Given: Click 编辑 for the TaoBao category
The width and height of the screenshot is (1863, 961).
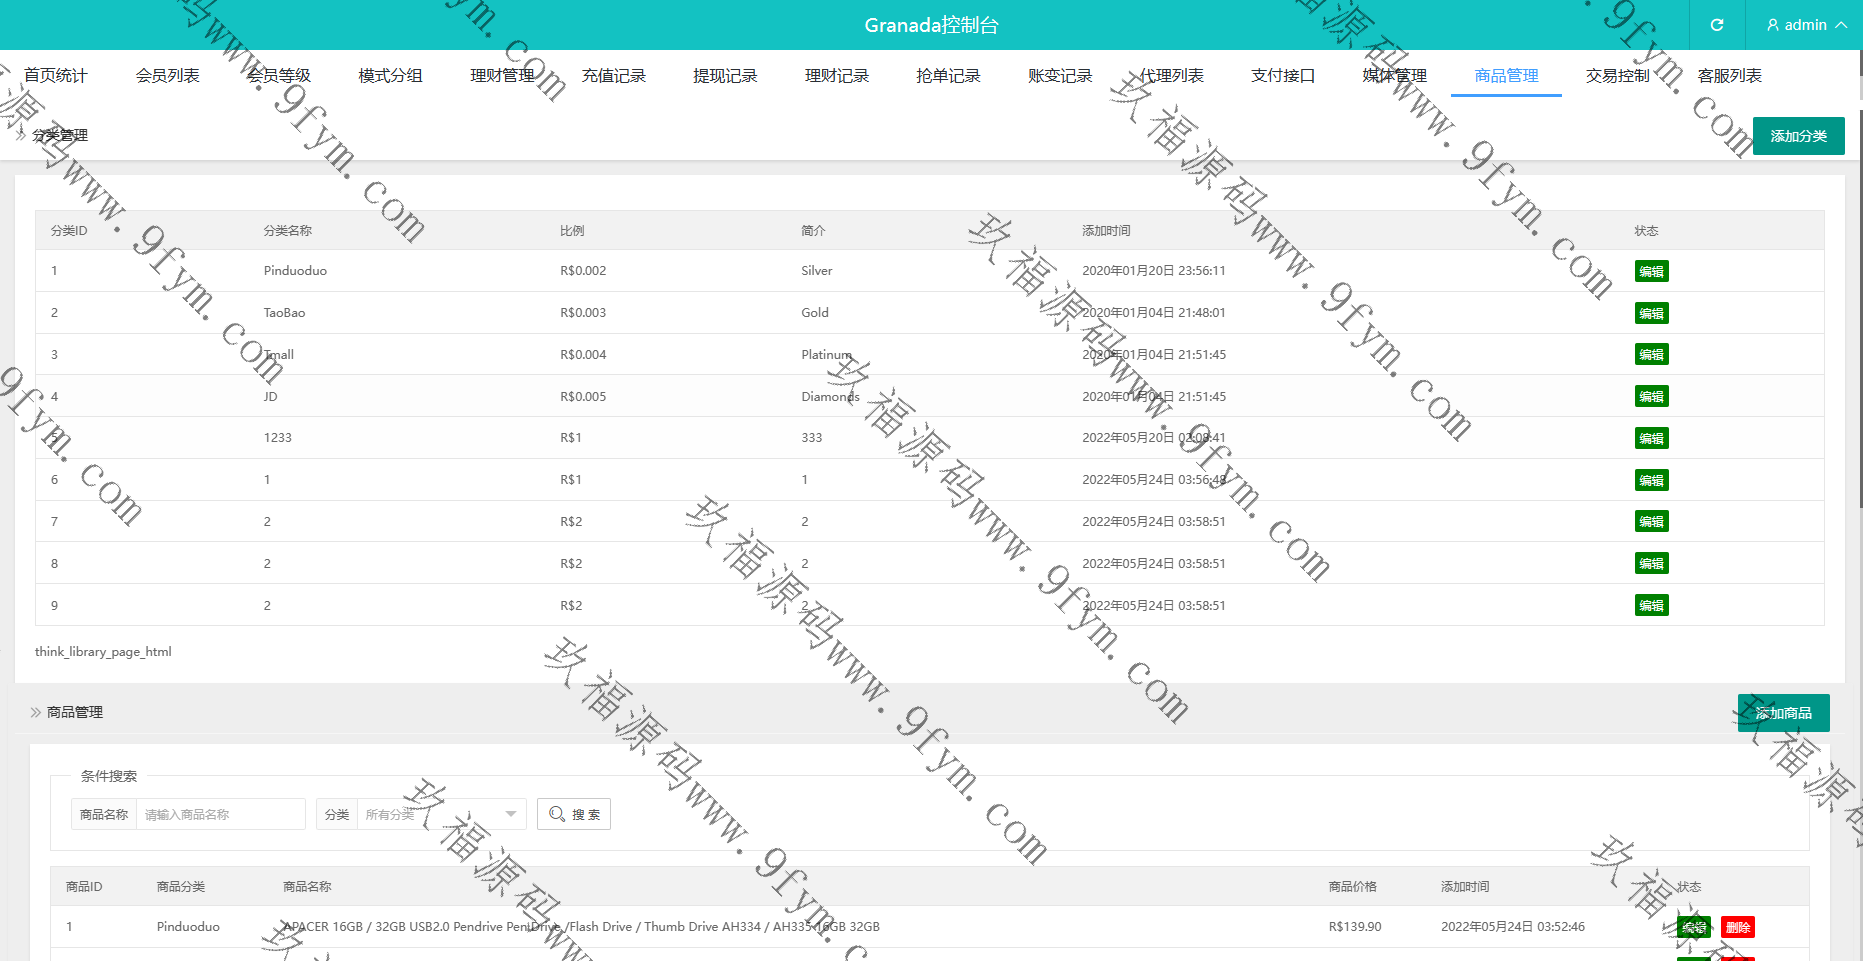Looking at the screenshot, I should [1651, 313].
